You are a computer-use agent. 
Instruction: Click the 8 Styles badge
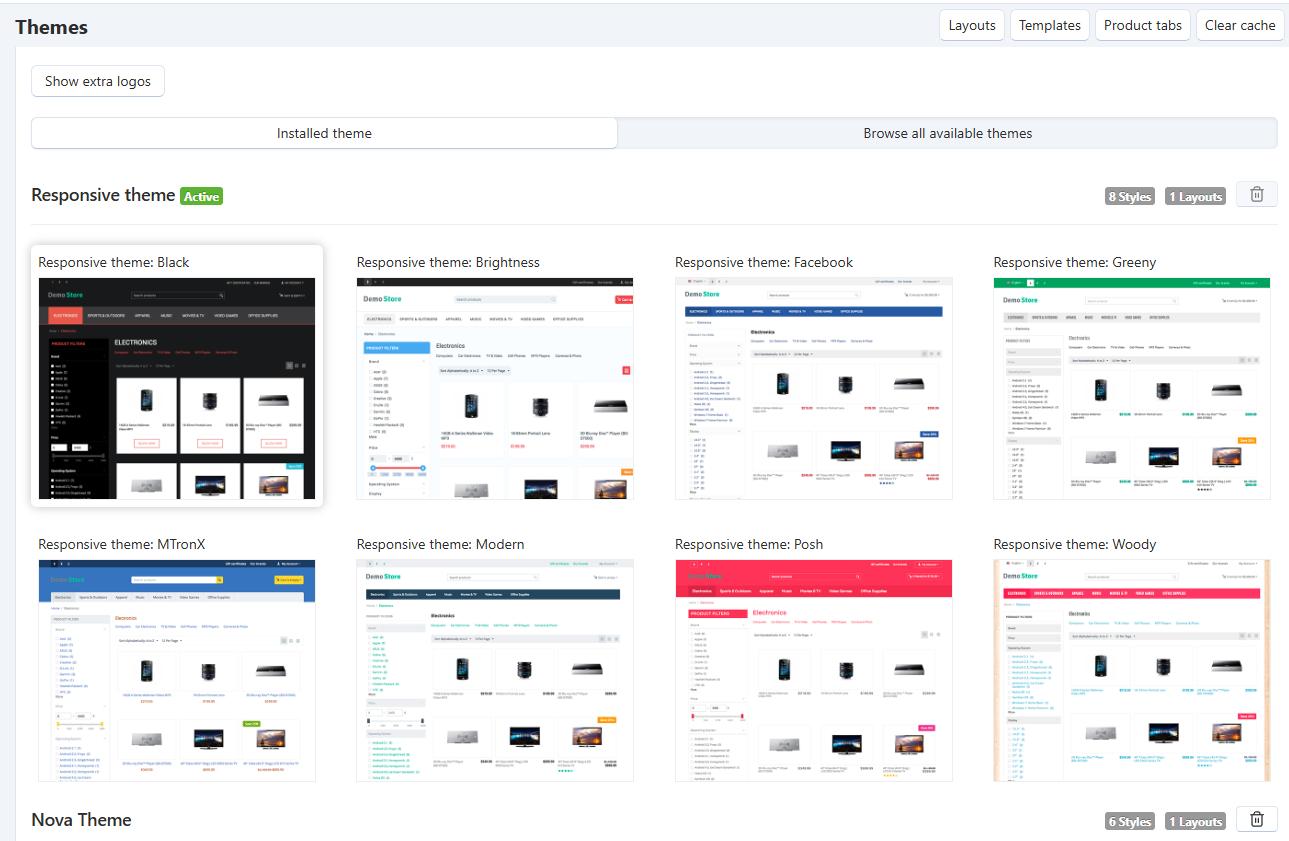[x=1130, y=197]
